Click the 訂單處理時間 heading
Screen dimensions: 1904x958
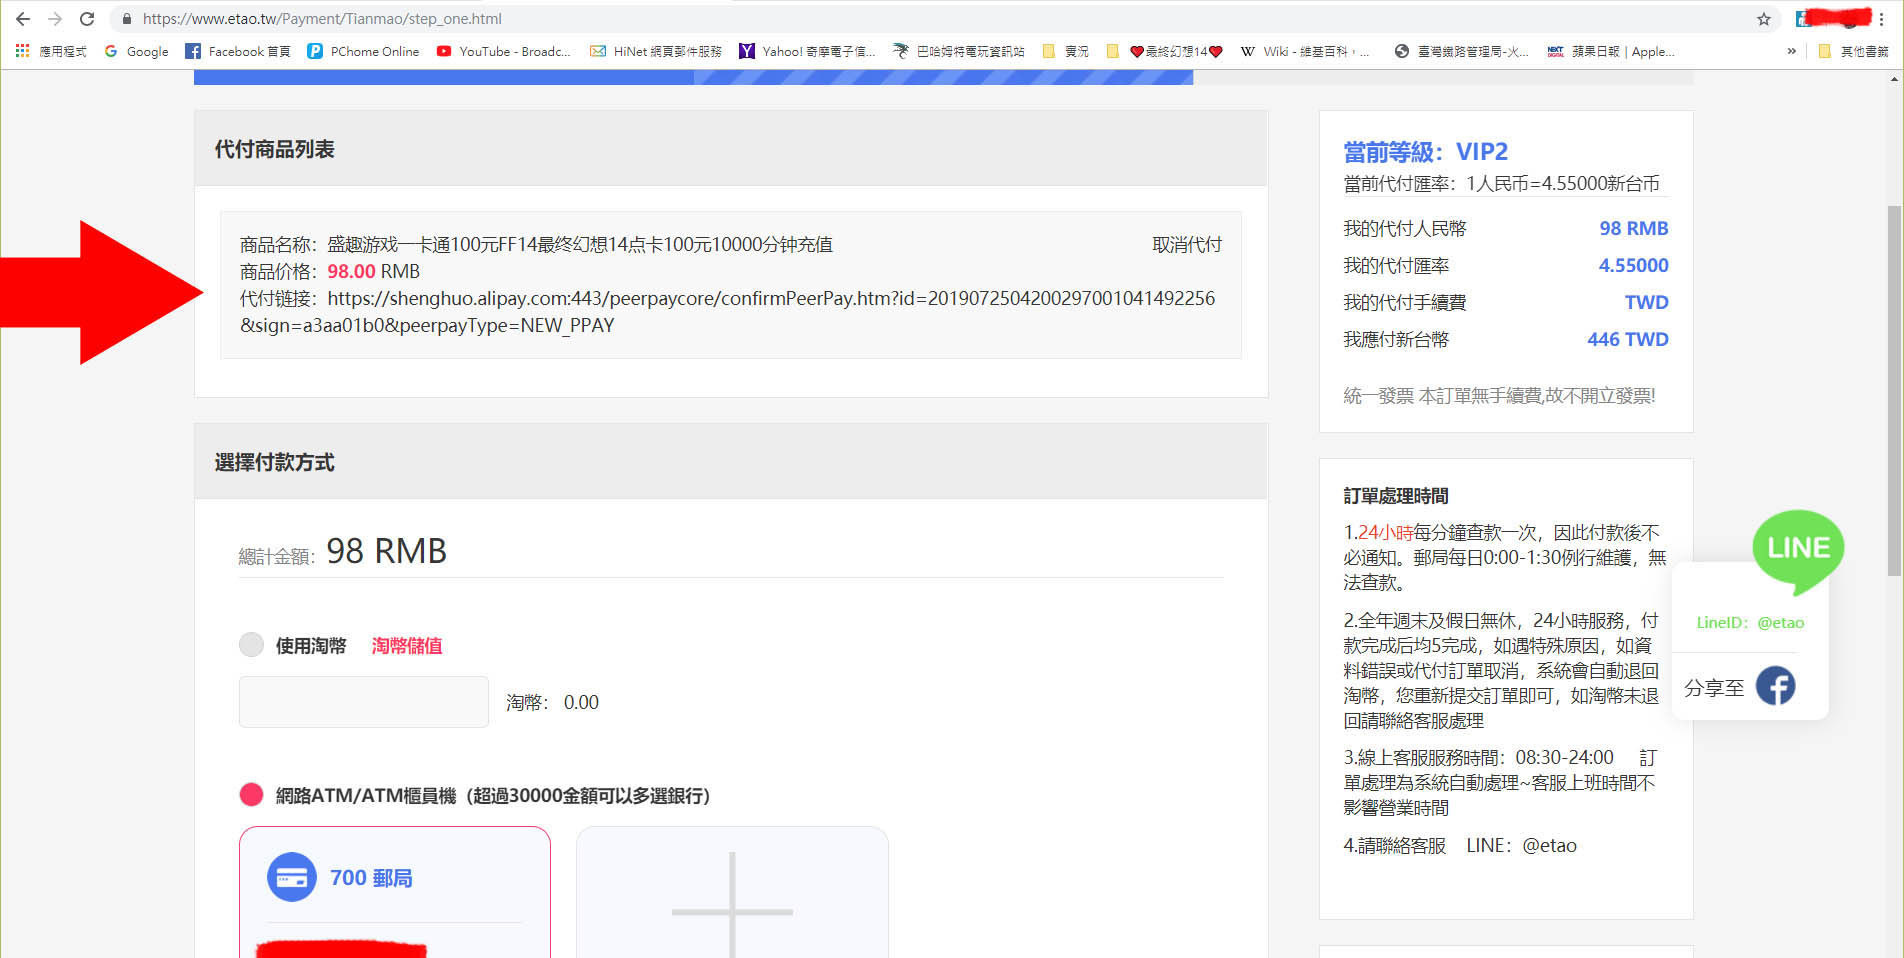point(1395,496)
